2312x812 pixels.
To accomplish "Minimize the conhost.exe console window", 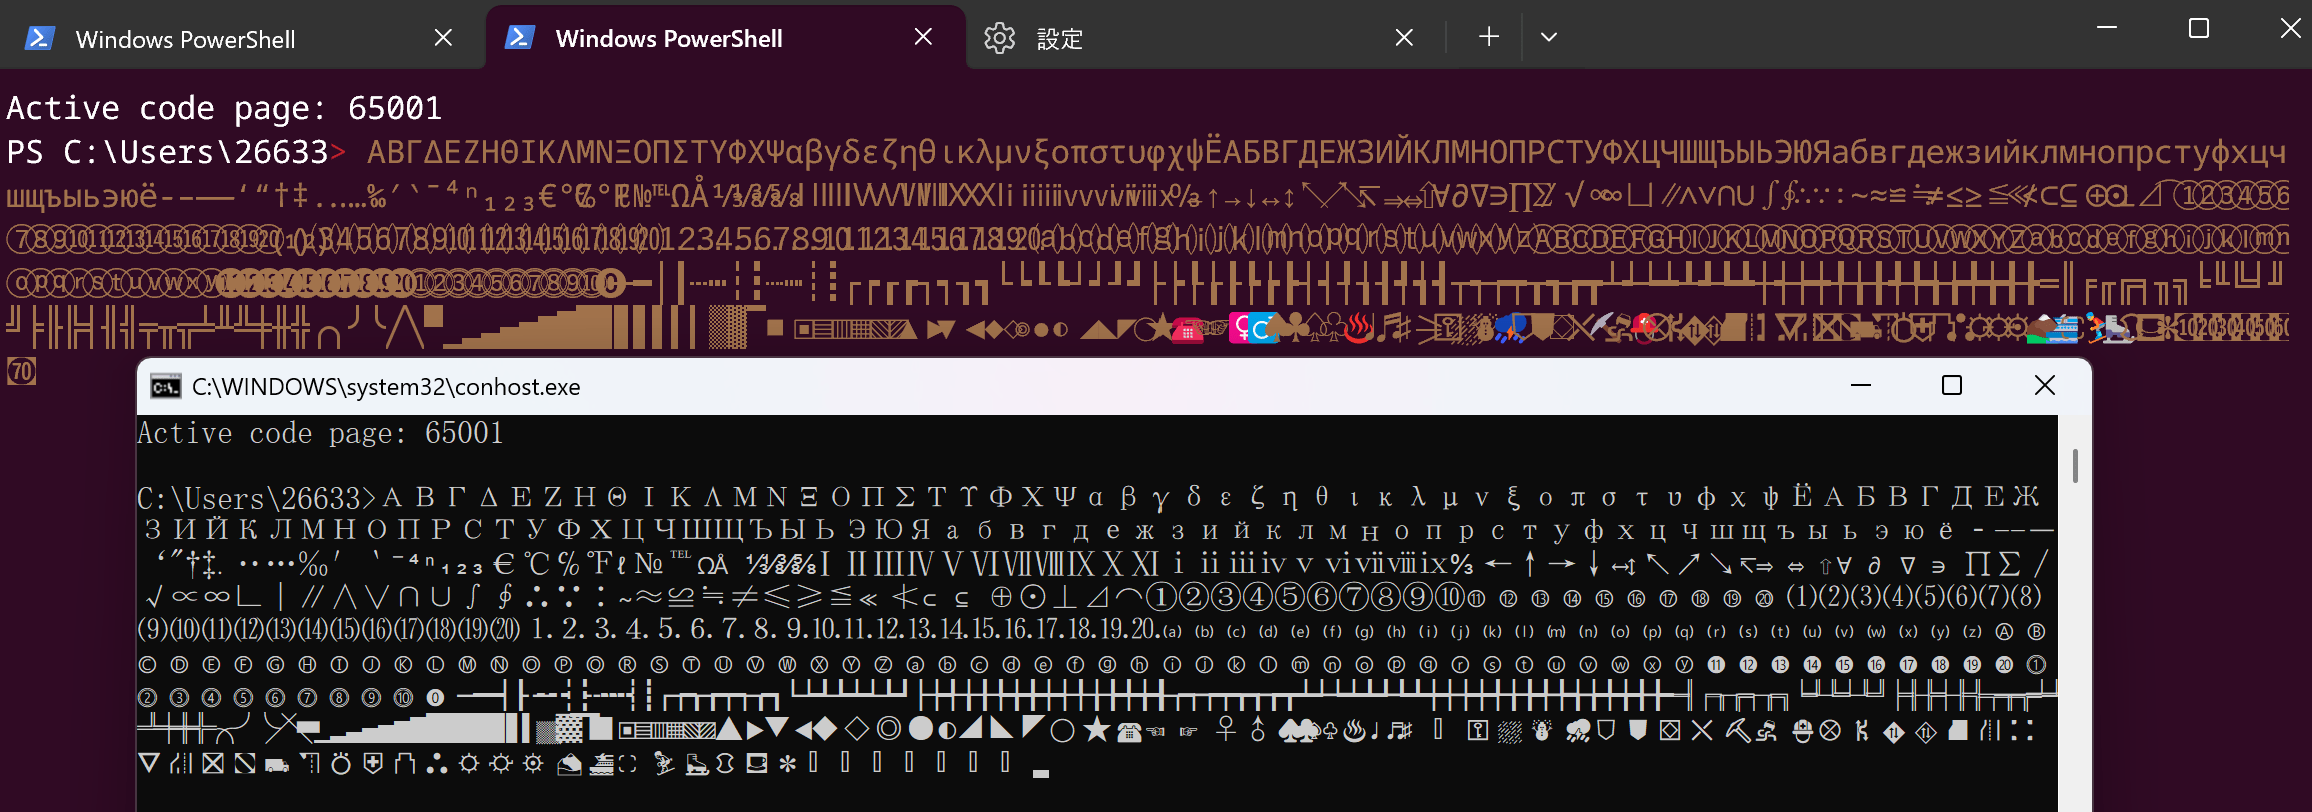I will [x=1861, y=386].
